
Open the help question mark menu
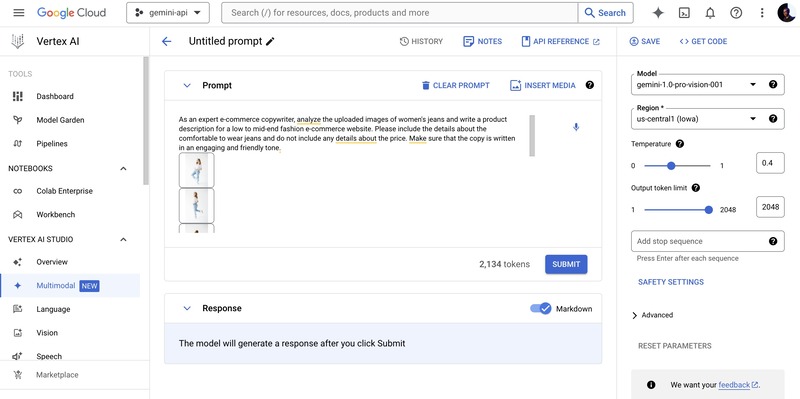pyautogui.click(x=736, y=13)
